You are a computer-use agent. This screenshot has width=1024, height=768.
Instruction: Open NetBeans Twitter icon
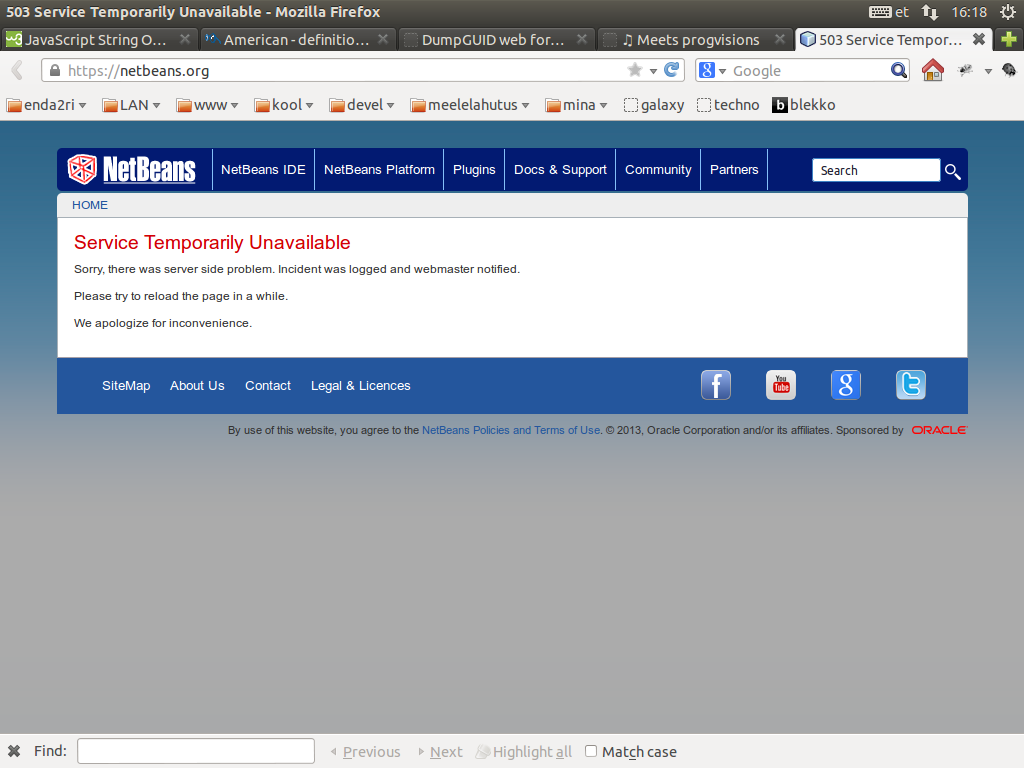click(x=910, y=385)
